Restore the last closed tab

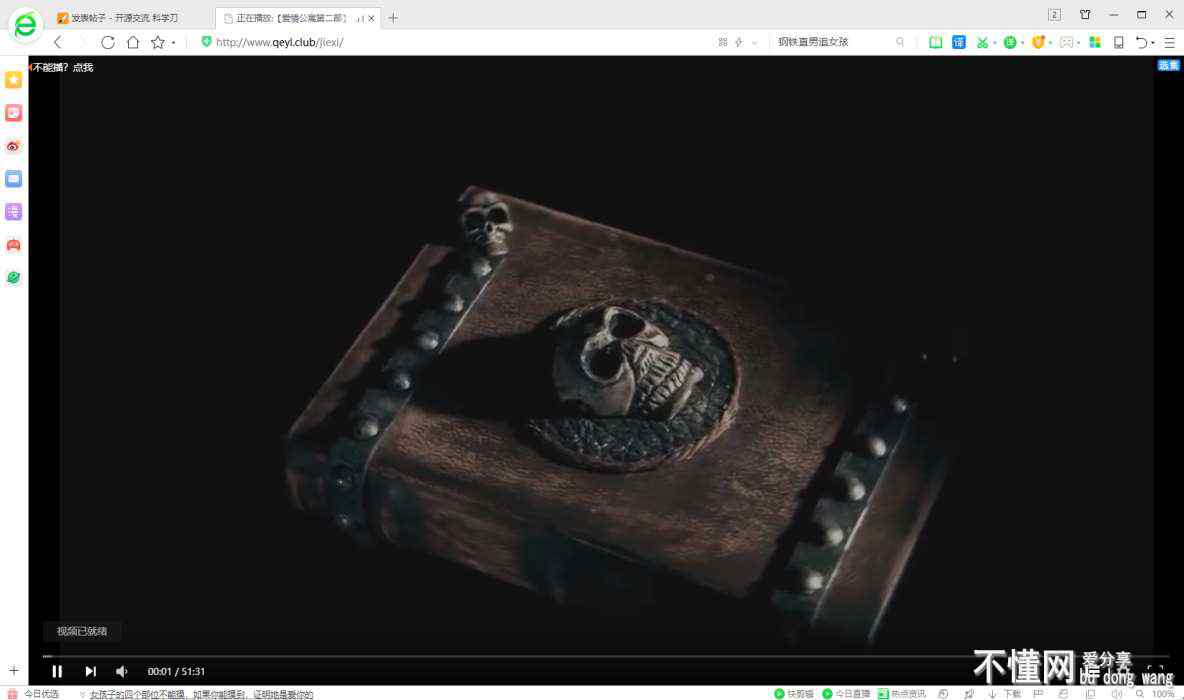tap(1141, 42)
